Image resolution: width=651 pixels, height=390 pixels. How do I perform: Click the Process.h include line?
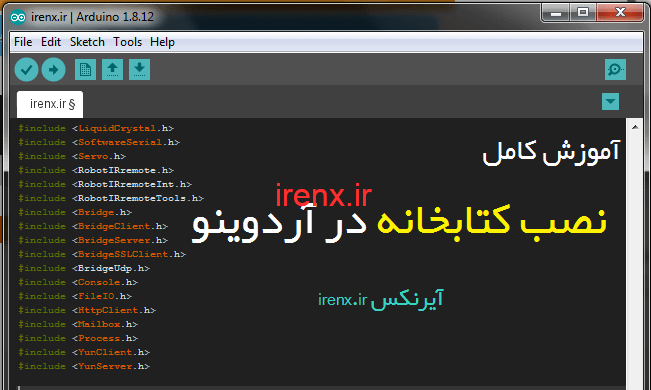(x=78, y=338)
